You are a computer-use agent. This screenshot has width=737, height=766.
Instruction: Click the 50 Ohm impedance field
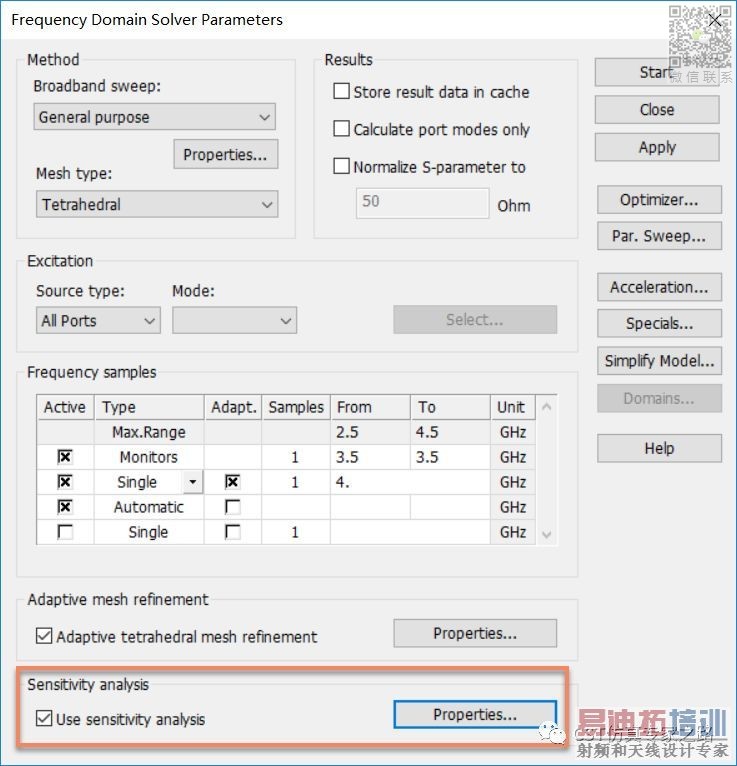point(422,203)
